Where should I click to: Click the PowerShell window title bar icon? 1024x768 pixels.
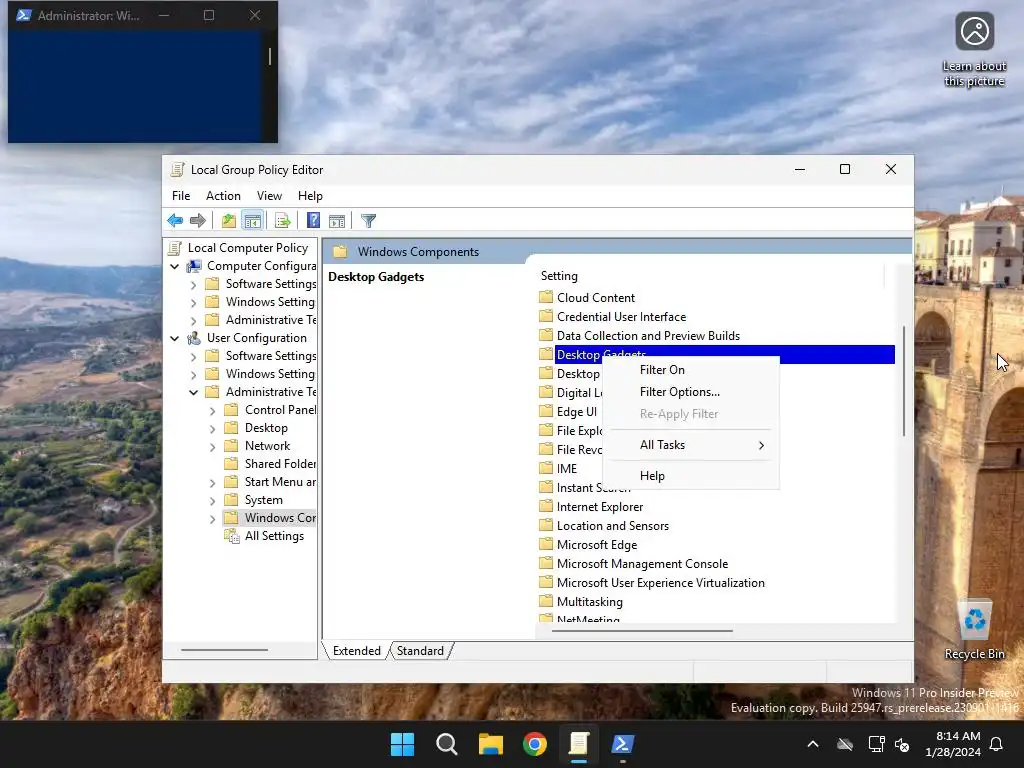pyautogui.click(x=24, y=15)
